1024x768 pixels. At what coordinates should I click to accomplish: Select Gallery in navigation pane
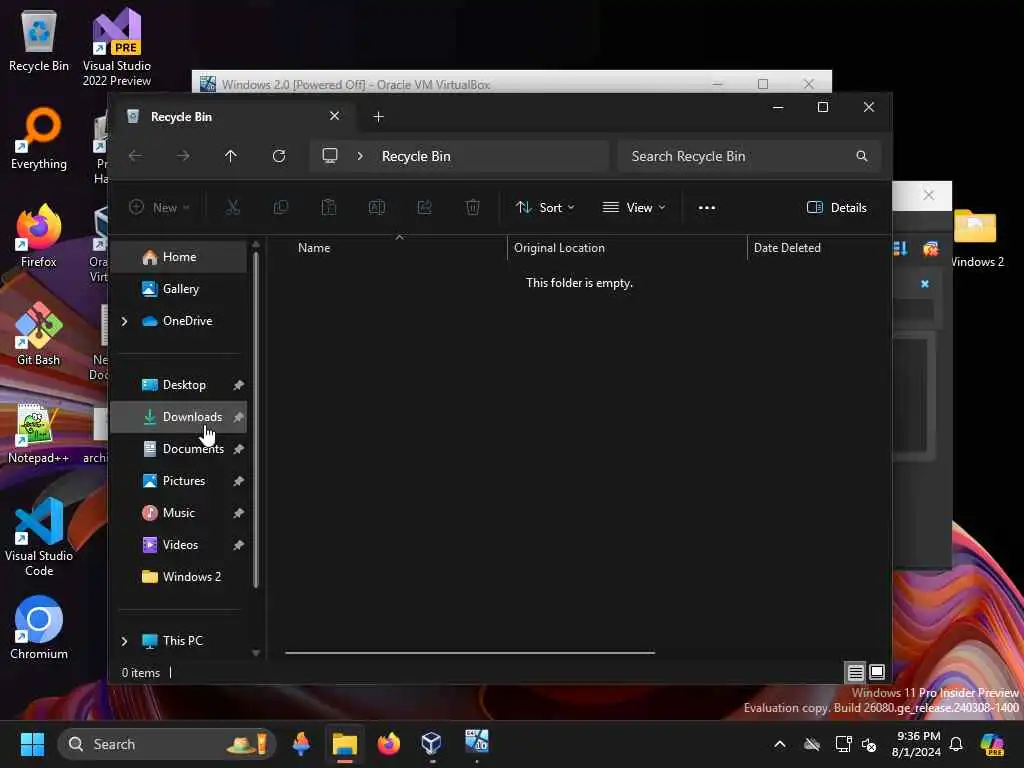click(x=179, y=289)
